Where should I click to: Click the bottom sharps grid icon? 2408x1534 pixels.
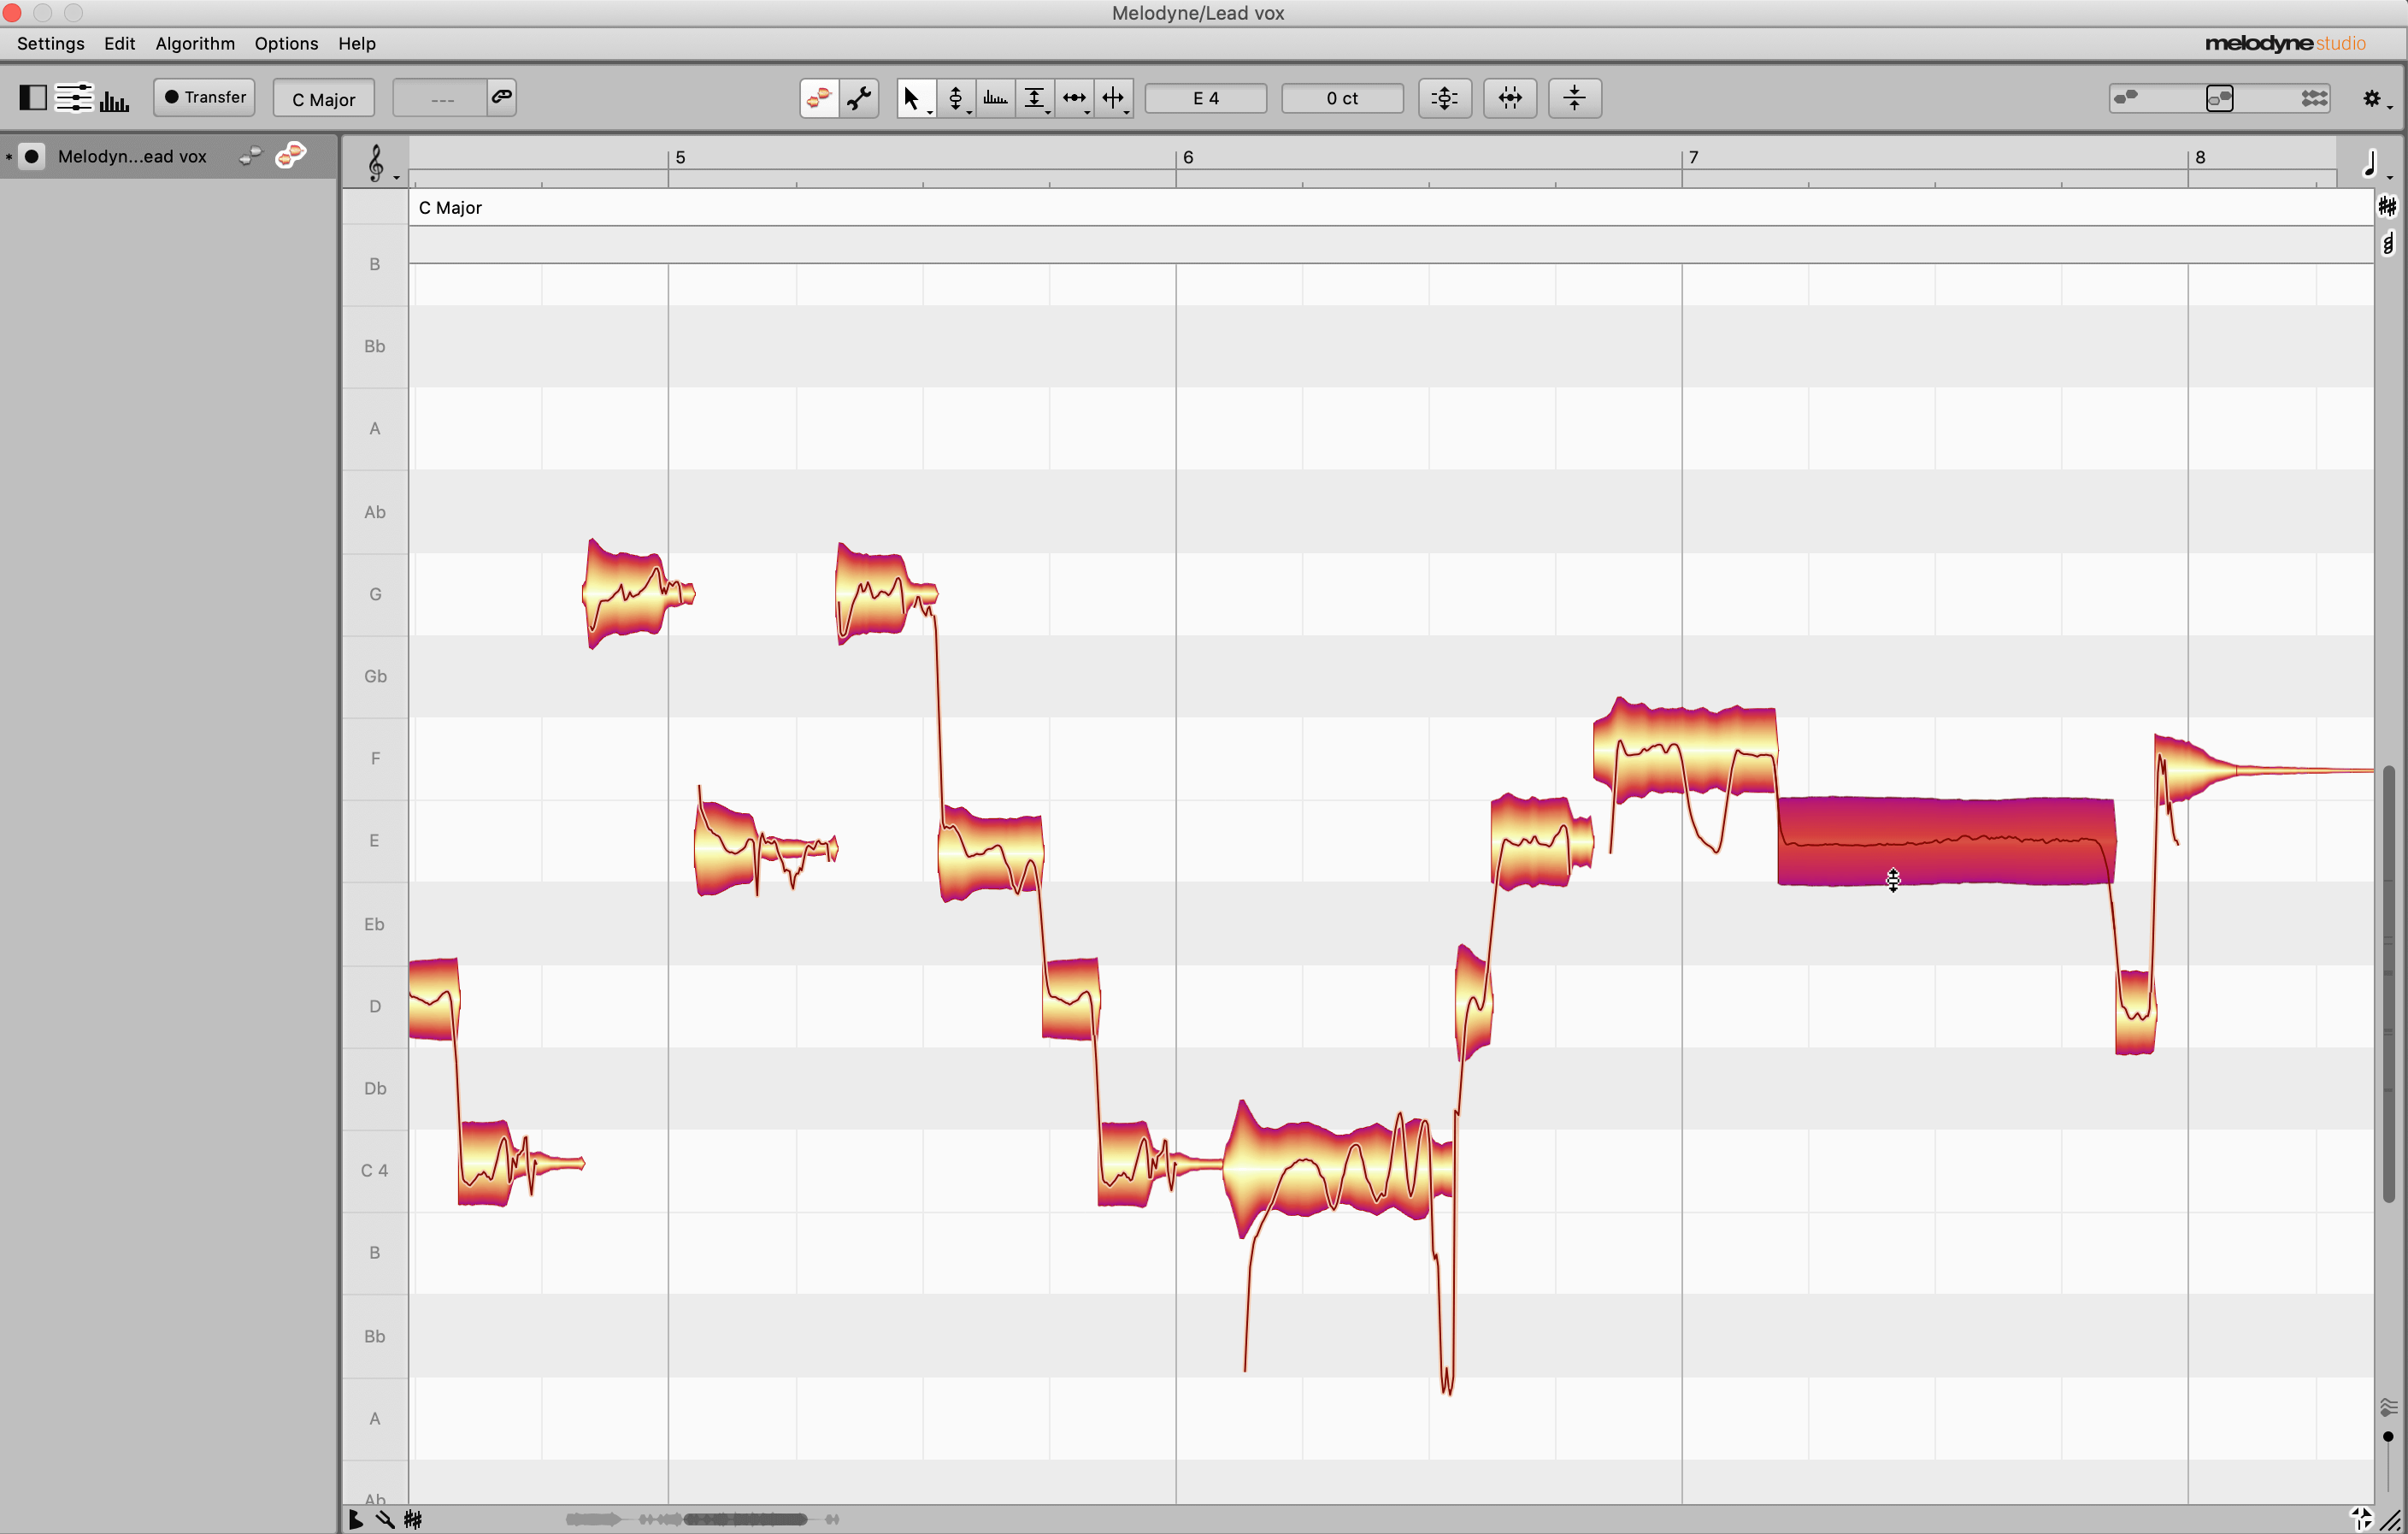click(x=413, y=1519)
